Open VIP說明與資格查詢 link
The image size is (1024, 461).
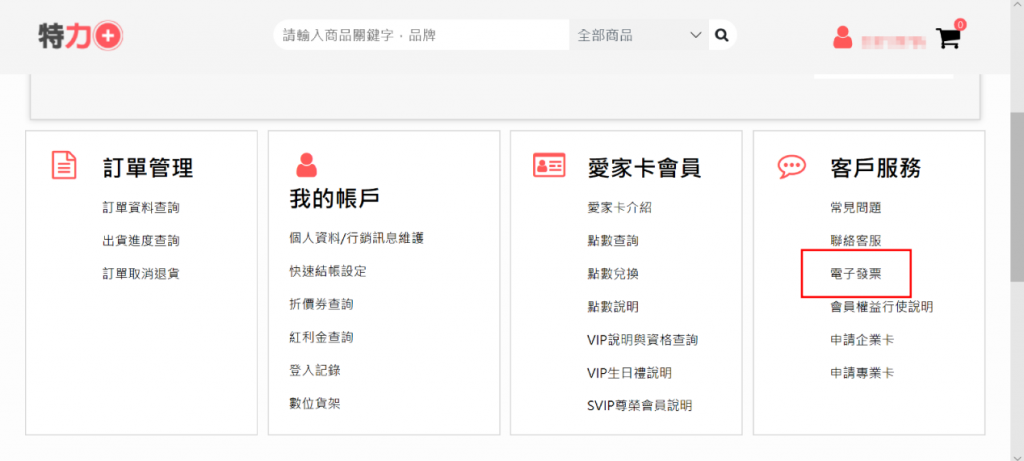point(643,340)
